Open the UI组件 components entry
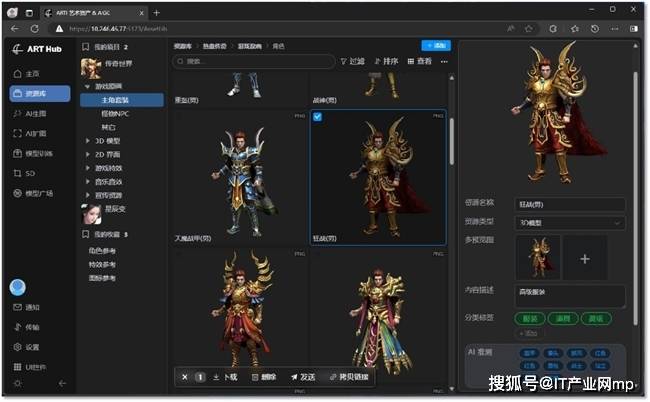Screen dimensions: 650x402 (x=30, y=367)
